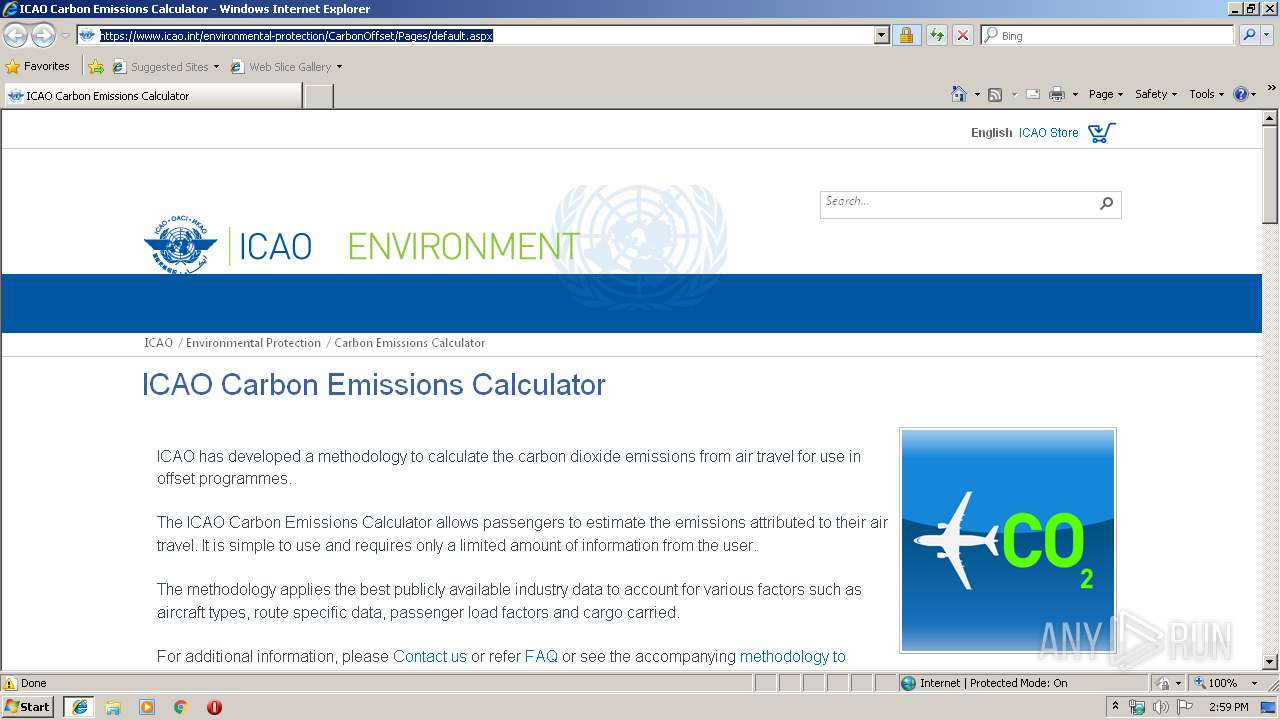Image resolution: width=1280 pixels, height=720 pixels.
Task: Open the methodology link
Action: click(793, 656)
